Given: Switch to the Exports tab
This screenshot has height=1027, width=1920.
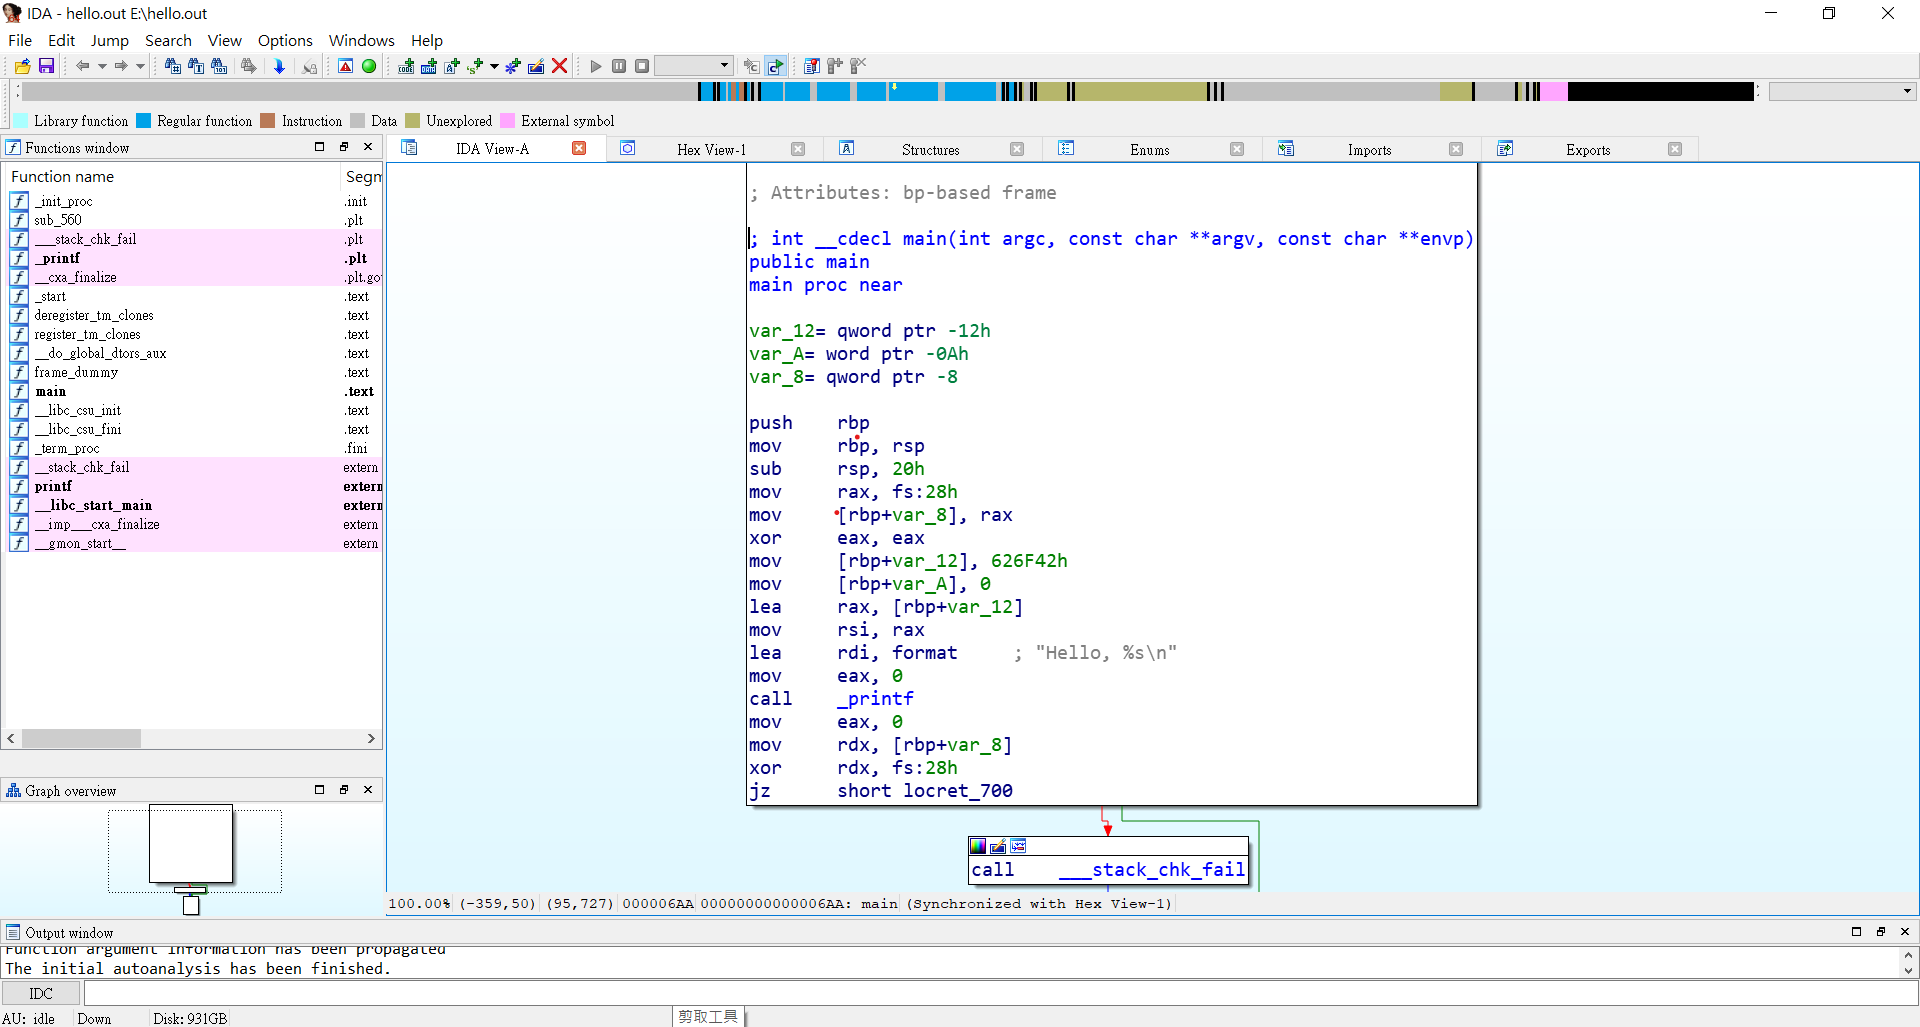Looking at the screenshot, I should [x=1588, y=150].
